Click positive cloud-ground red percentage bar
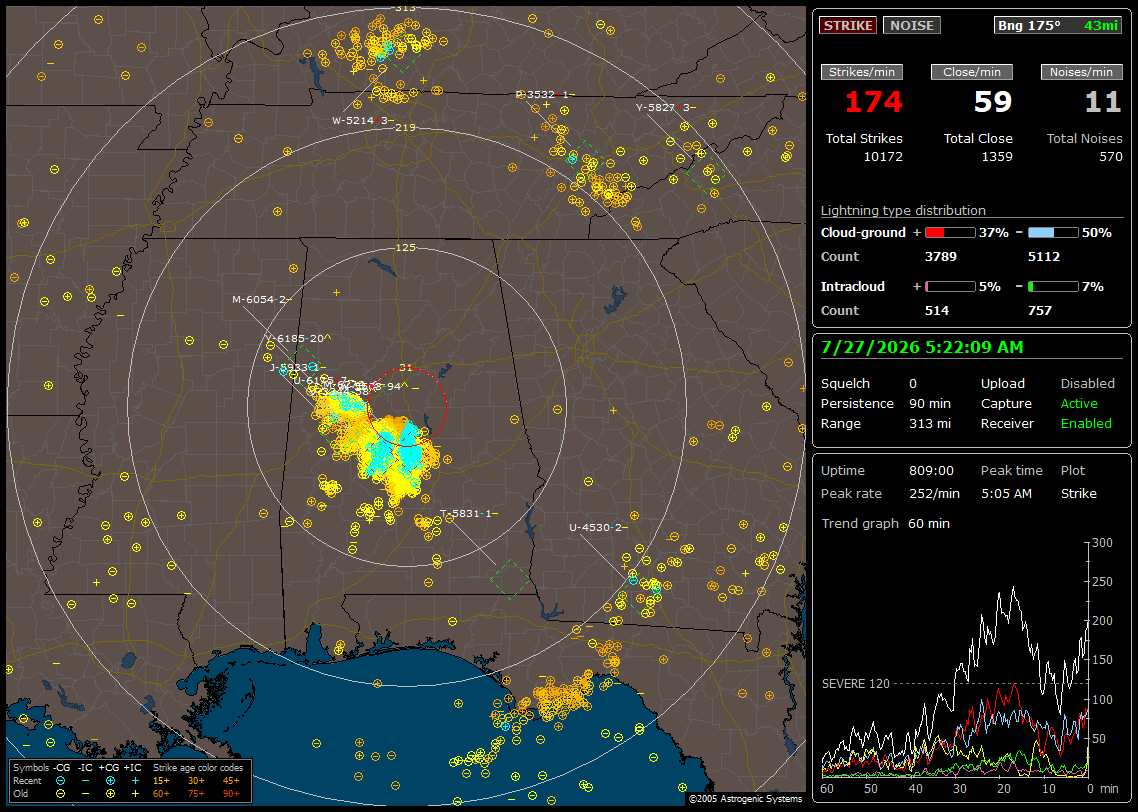The image size is (1138, 812). coord(950,233)
